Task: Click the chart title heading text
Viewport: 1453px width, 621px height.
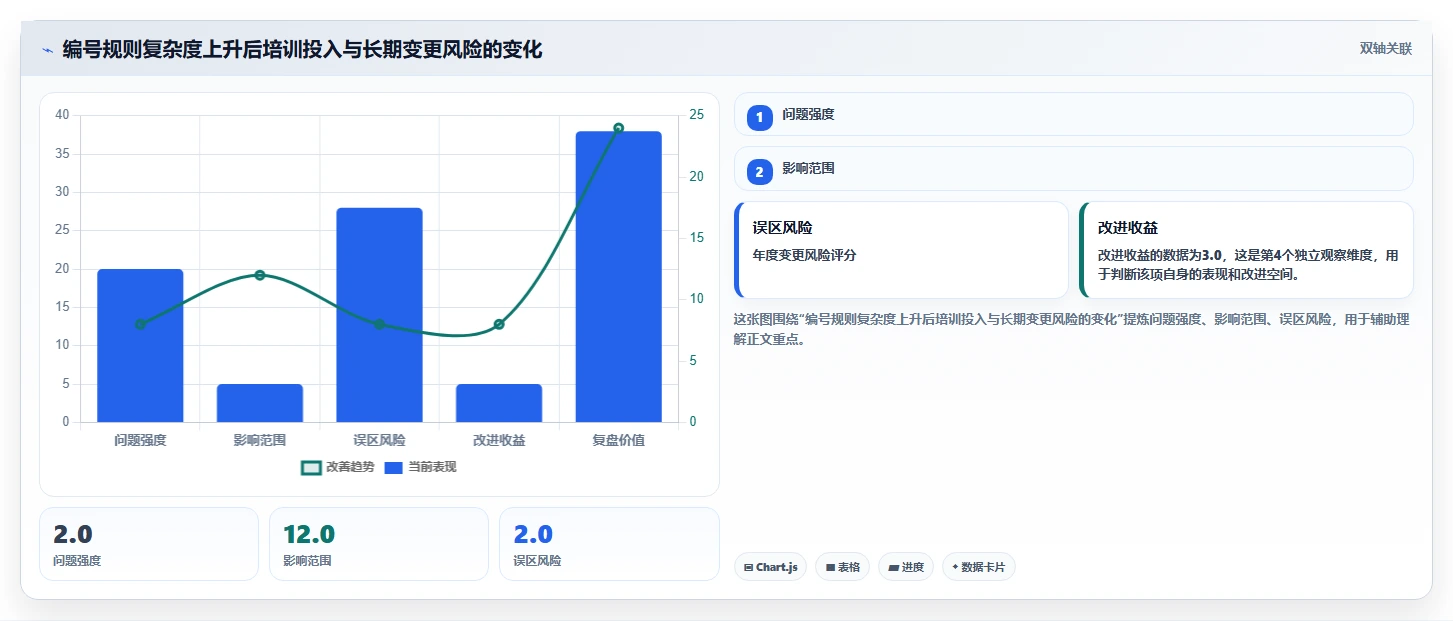Action: [x=302, y=49]
